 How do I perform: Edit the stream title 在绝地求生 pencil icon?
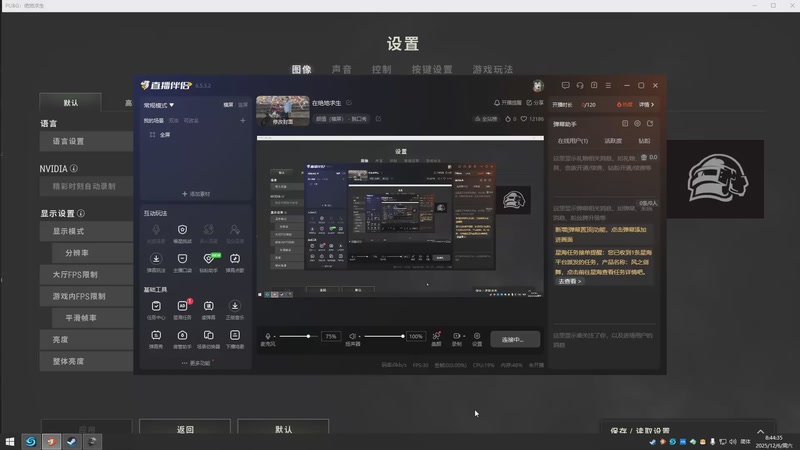(349, 103)
